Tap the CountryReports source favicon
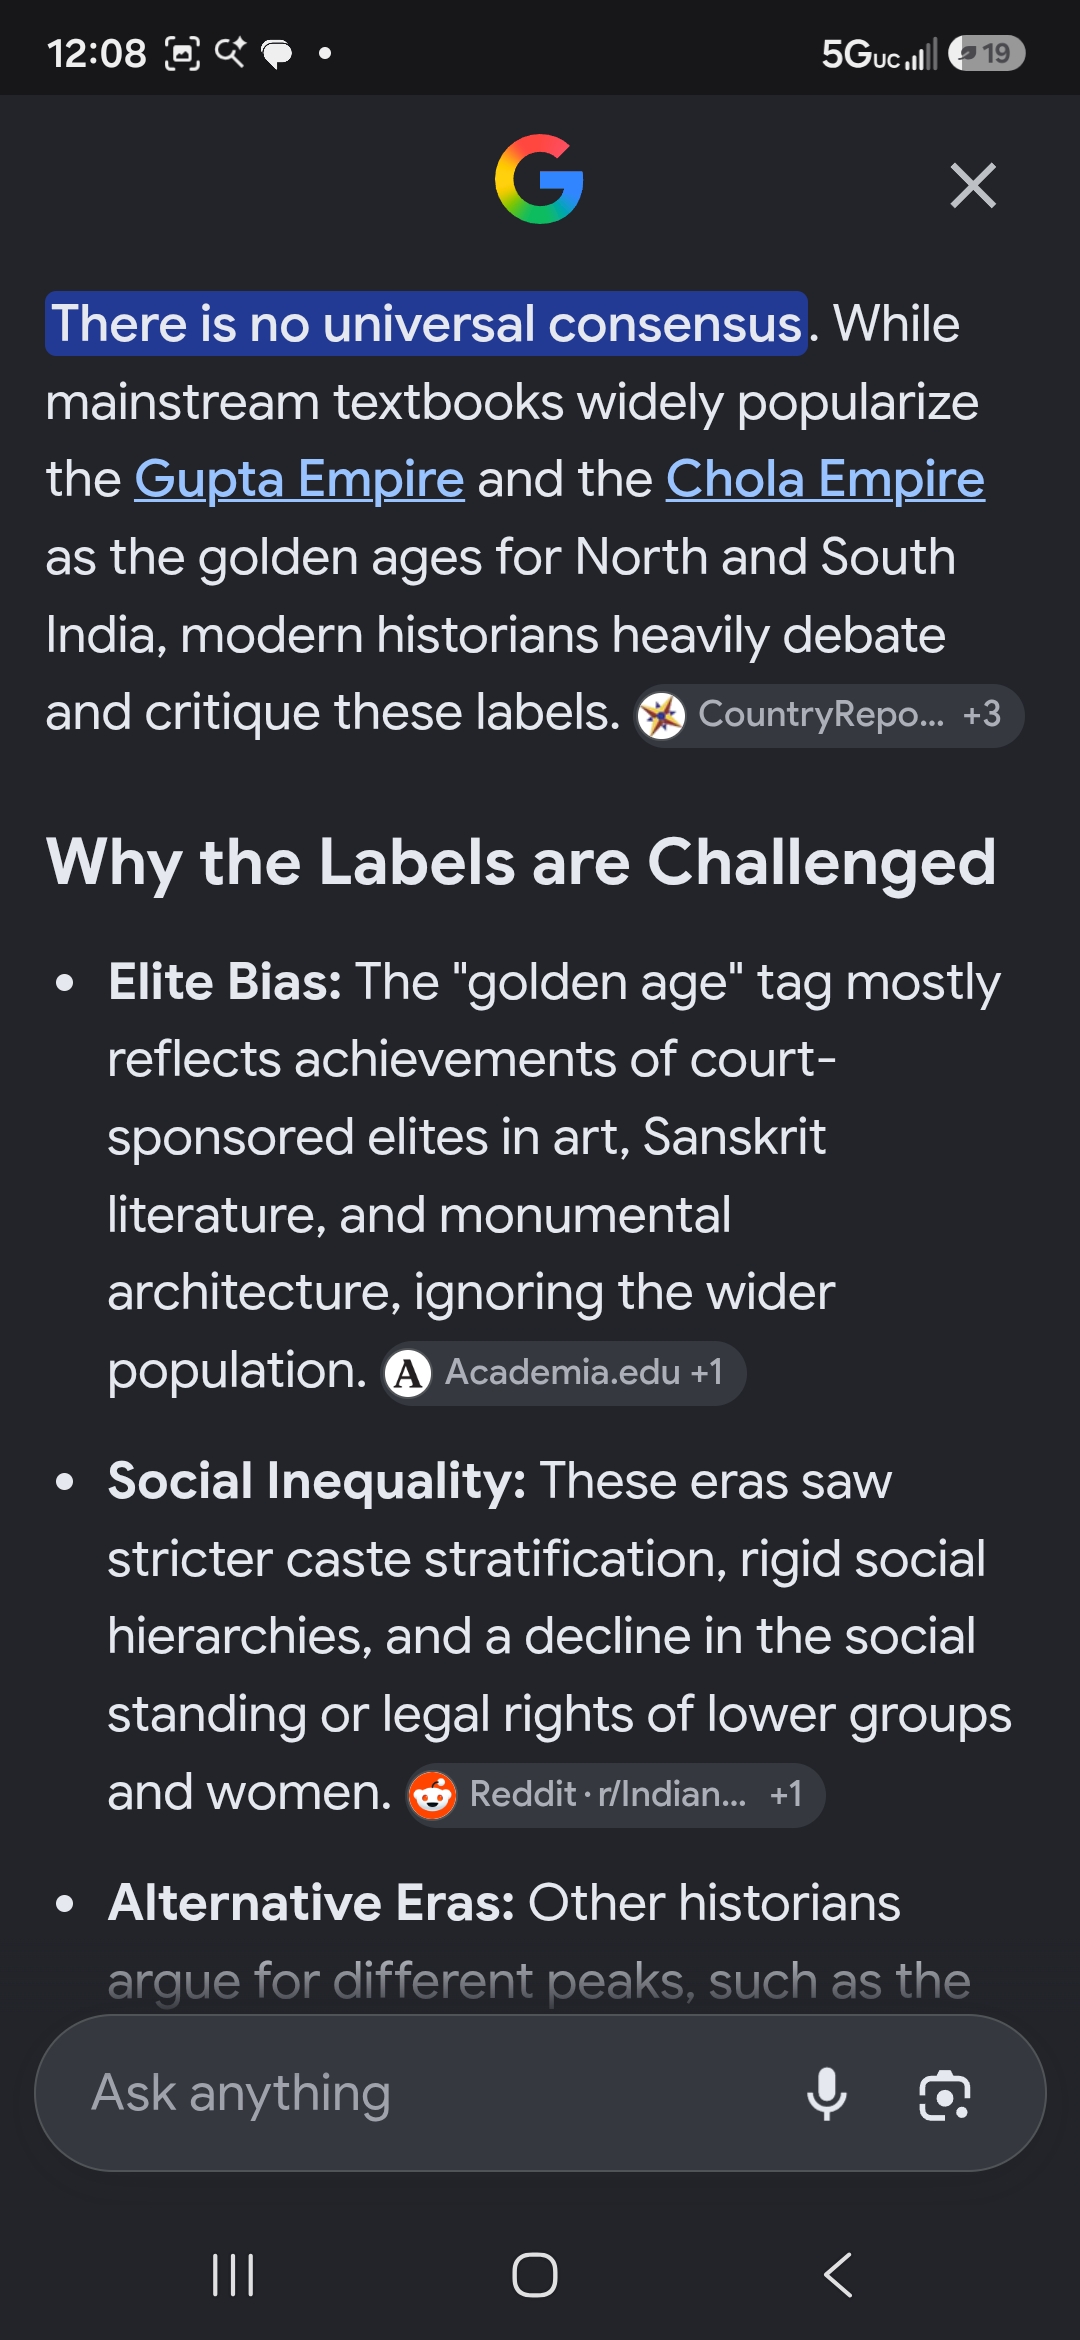 click(x=661, y=716)
